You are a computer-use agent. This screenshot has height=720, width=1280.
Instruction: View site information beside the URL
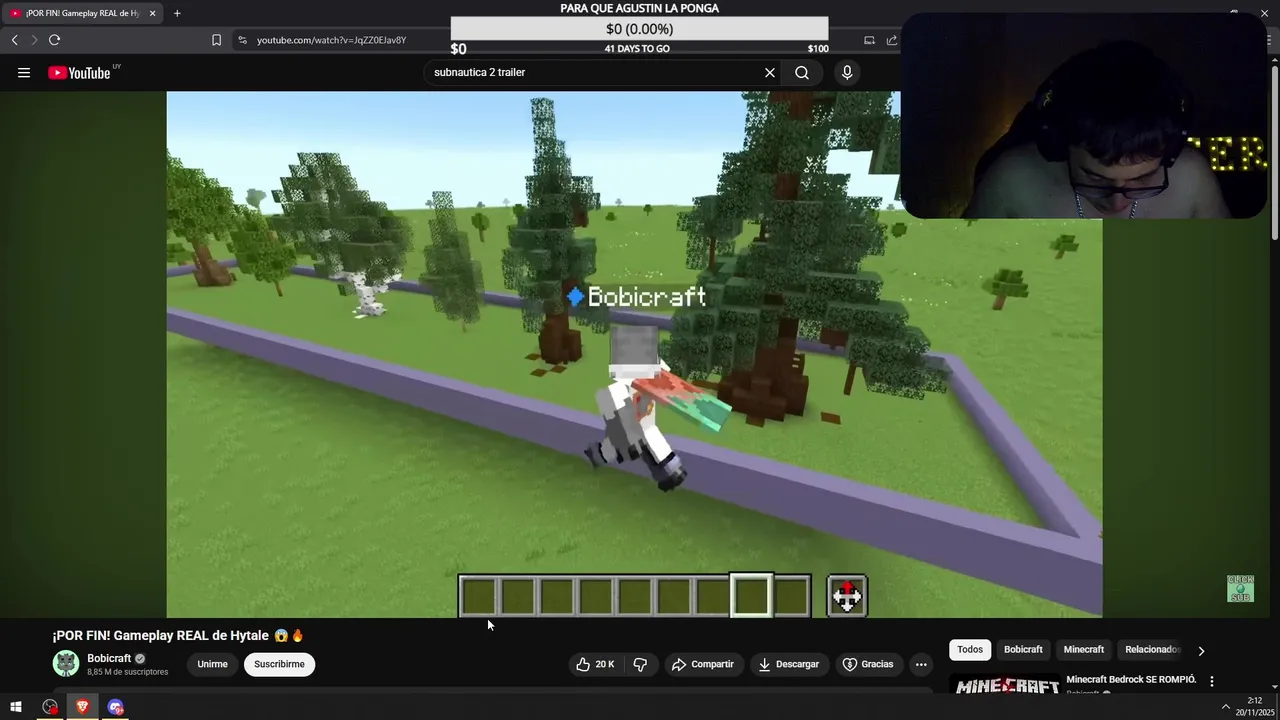click(x=242, y=40)
